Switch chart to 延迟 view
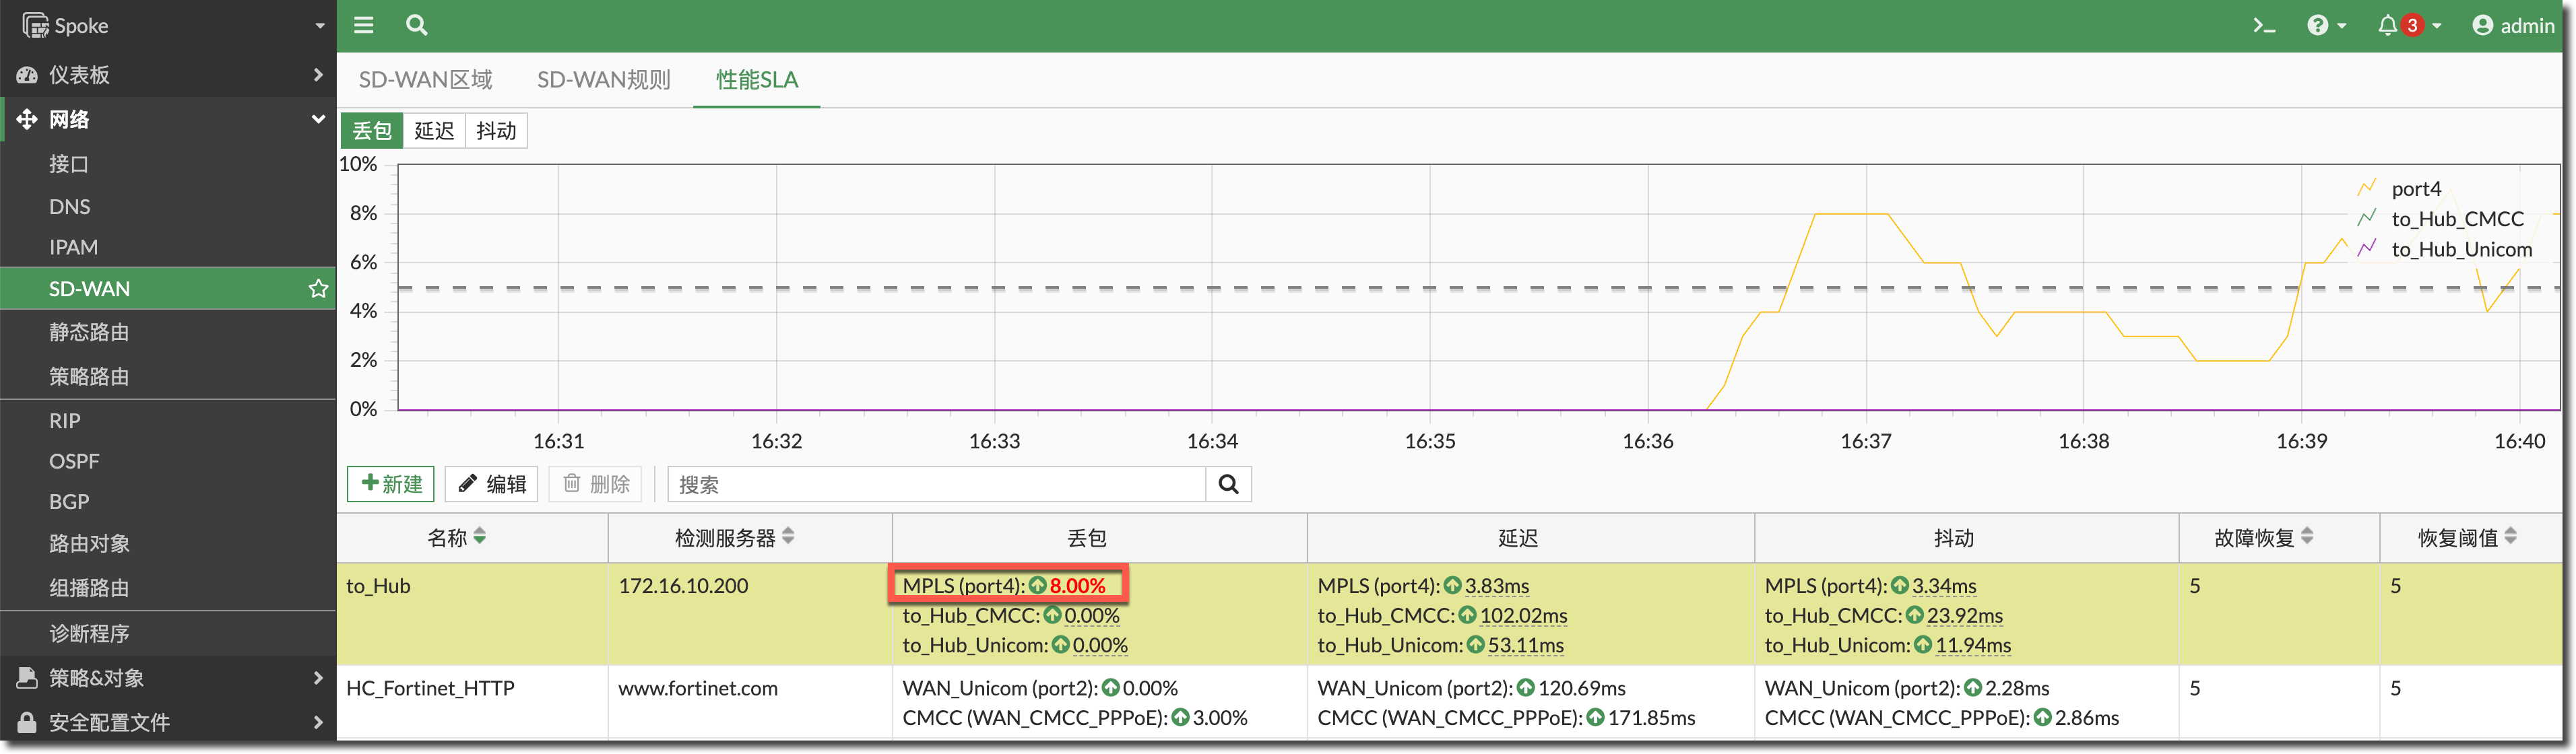2576x754 pixels. pos(434,131)
